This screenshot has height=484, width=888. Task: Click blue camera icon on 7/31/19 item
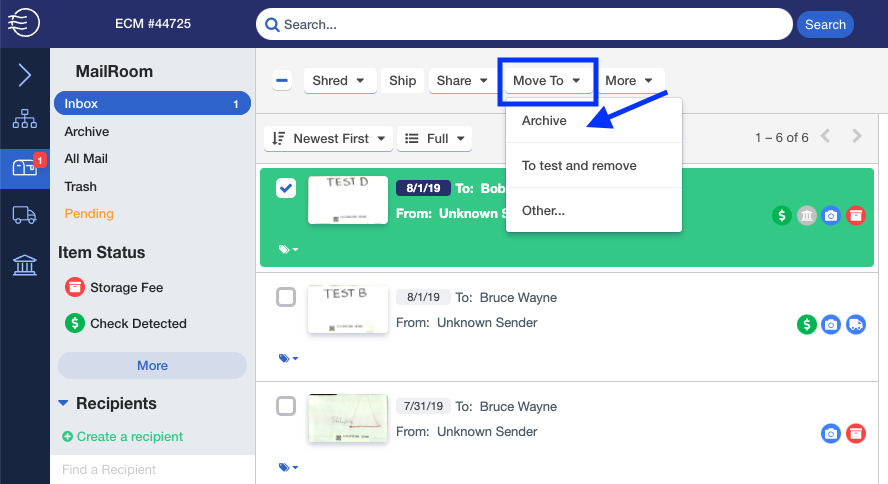pos(831,434)
